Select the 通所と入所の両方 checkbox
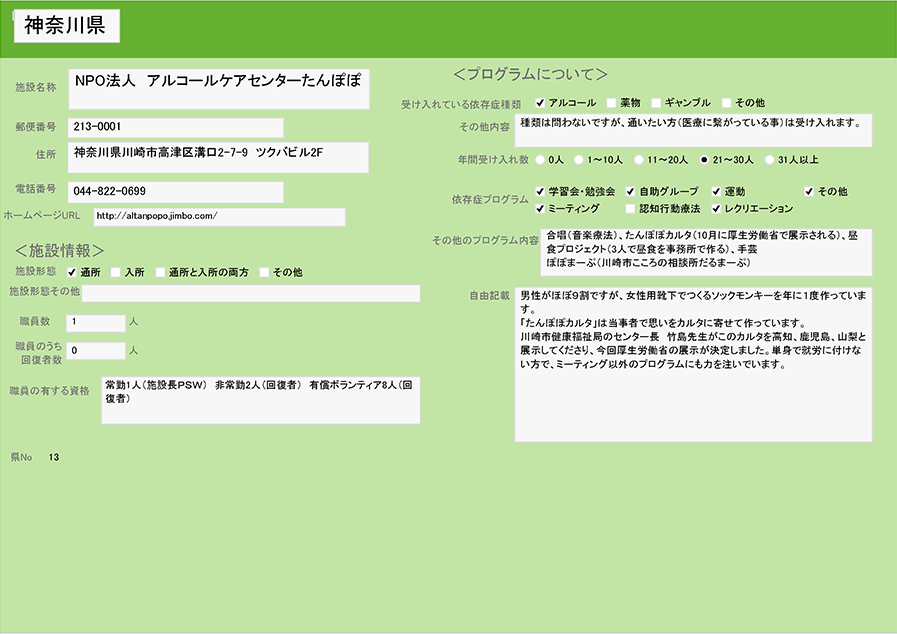897x634 pixels. [x=160, y=272]
